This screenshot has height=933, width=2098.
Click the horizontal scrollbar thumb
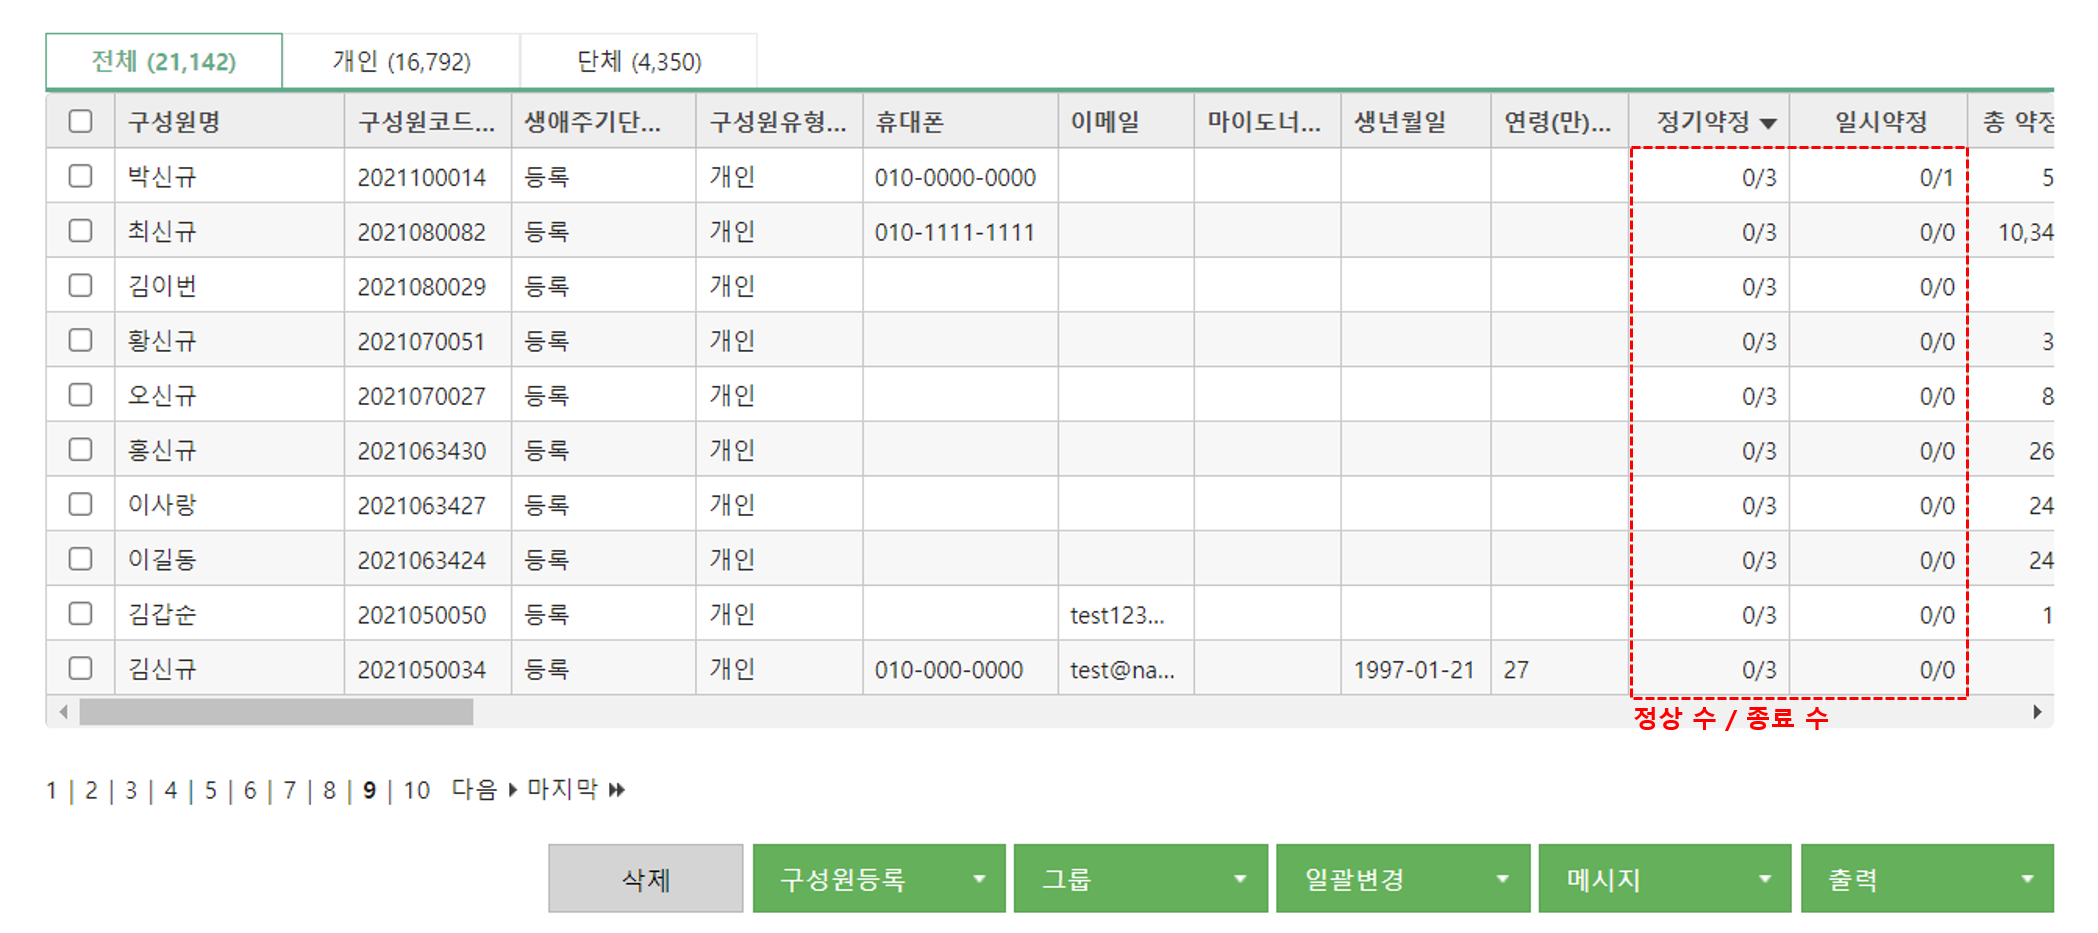(x=276, y=712)
